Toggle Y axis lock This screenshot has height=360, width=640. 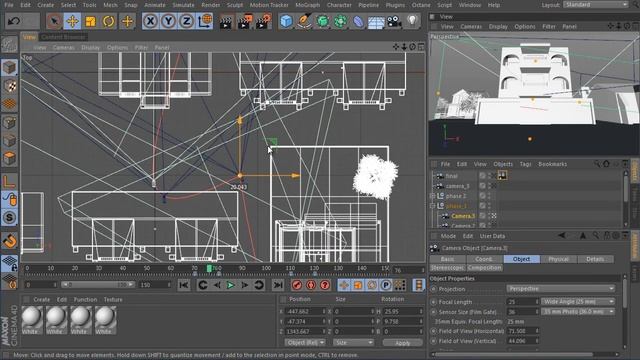pos(168,21)
